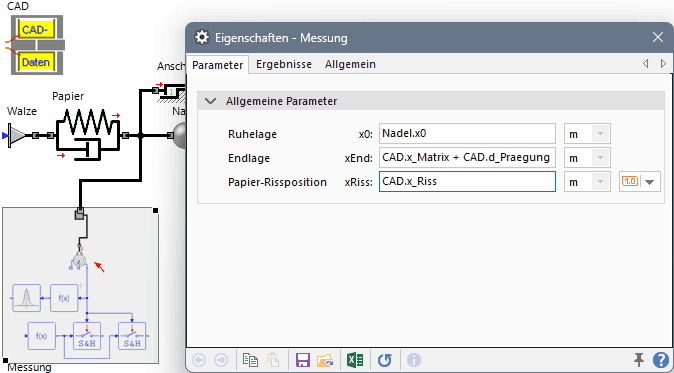Image resolution: width=674 pixels, height=373 pixels.
Task: Click the first S&H block in Messung
Action: point(87,336)
